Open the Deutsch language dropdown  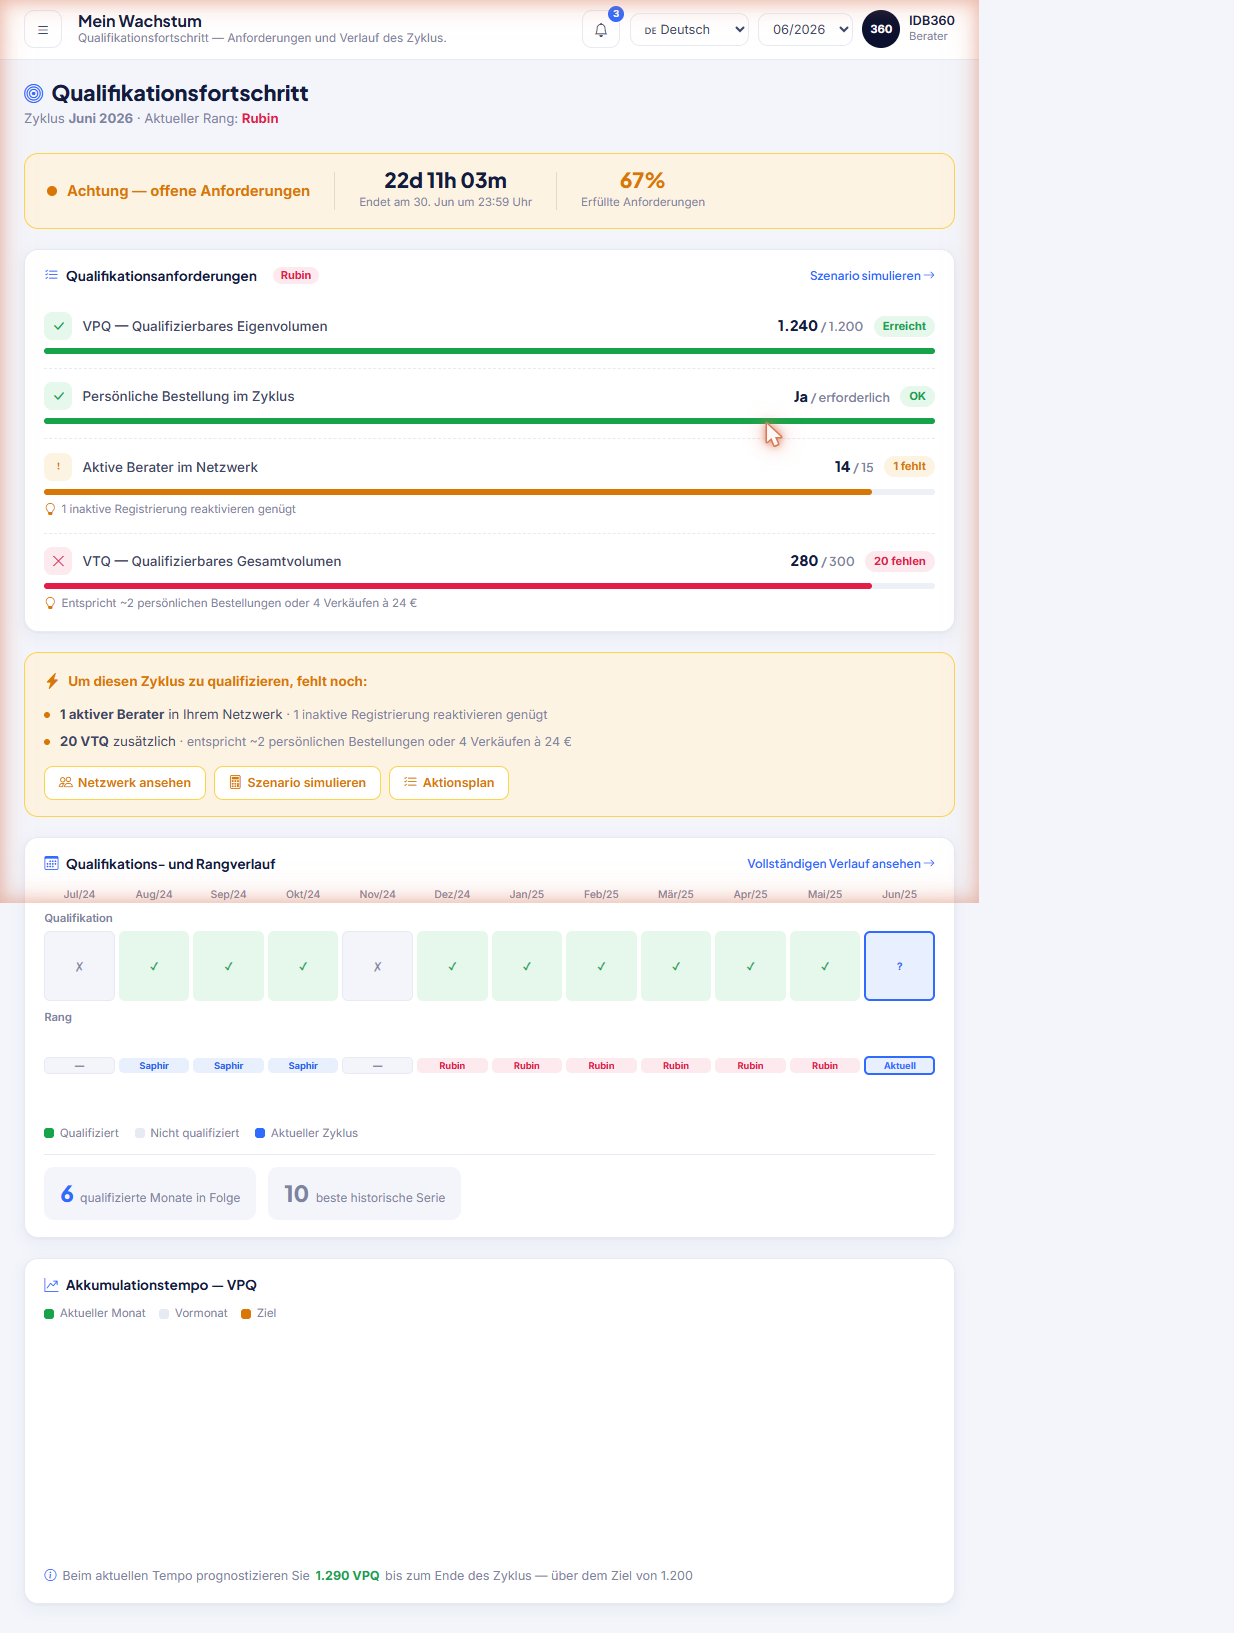tap(690, 30)
